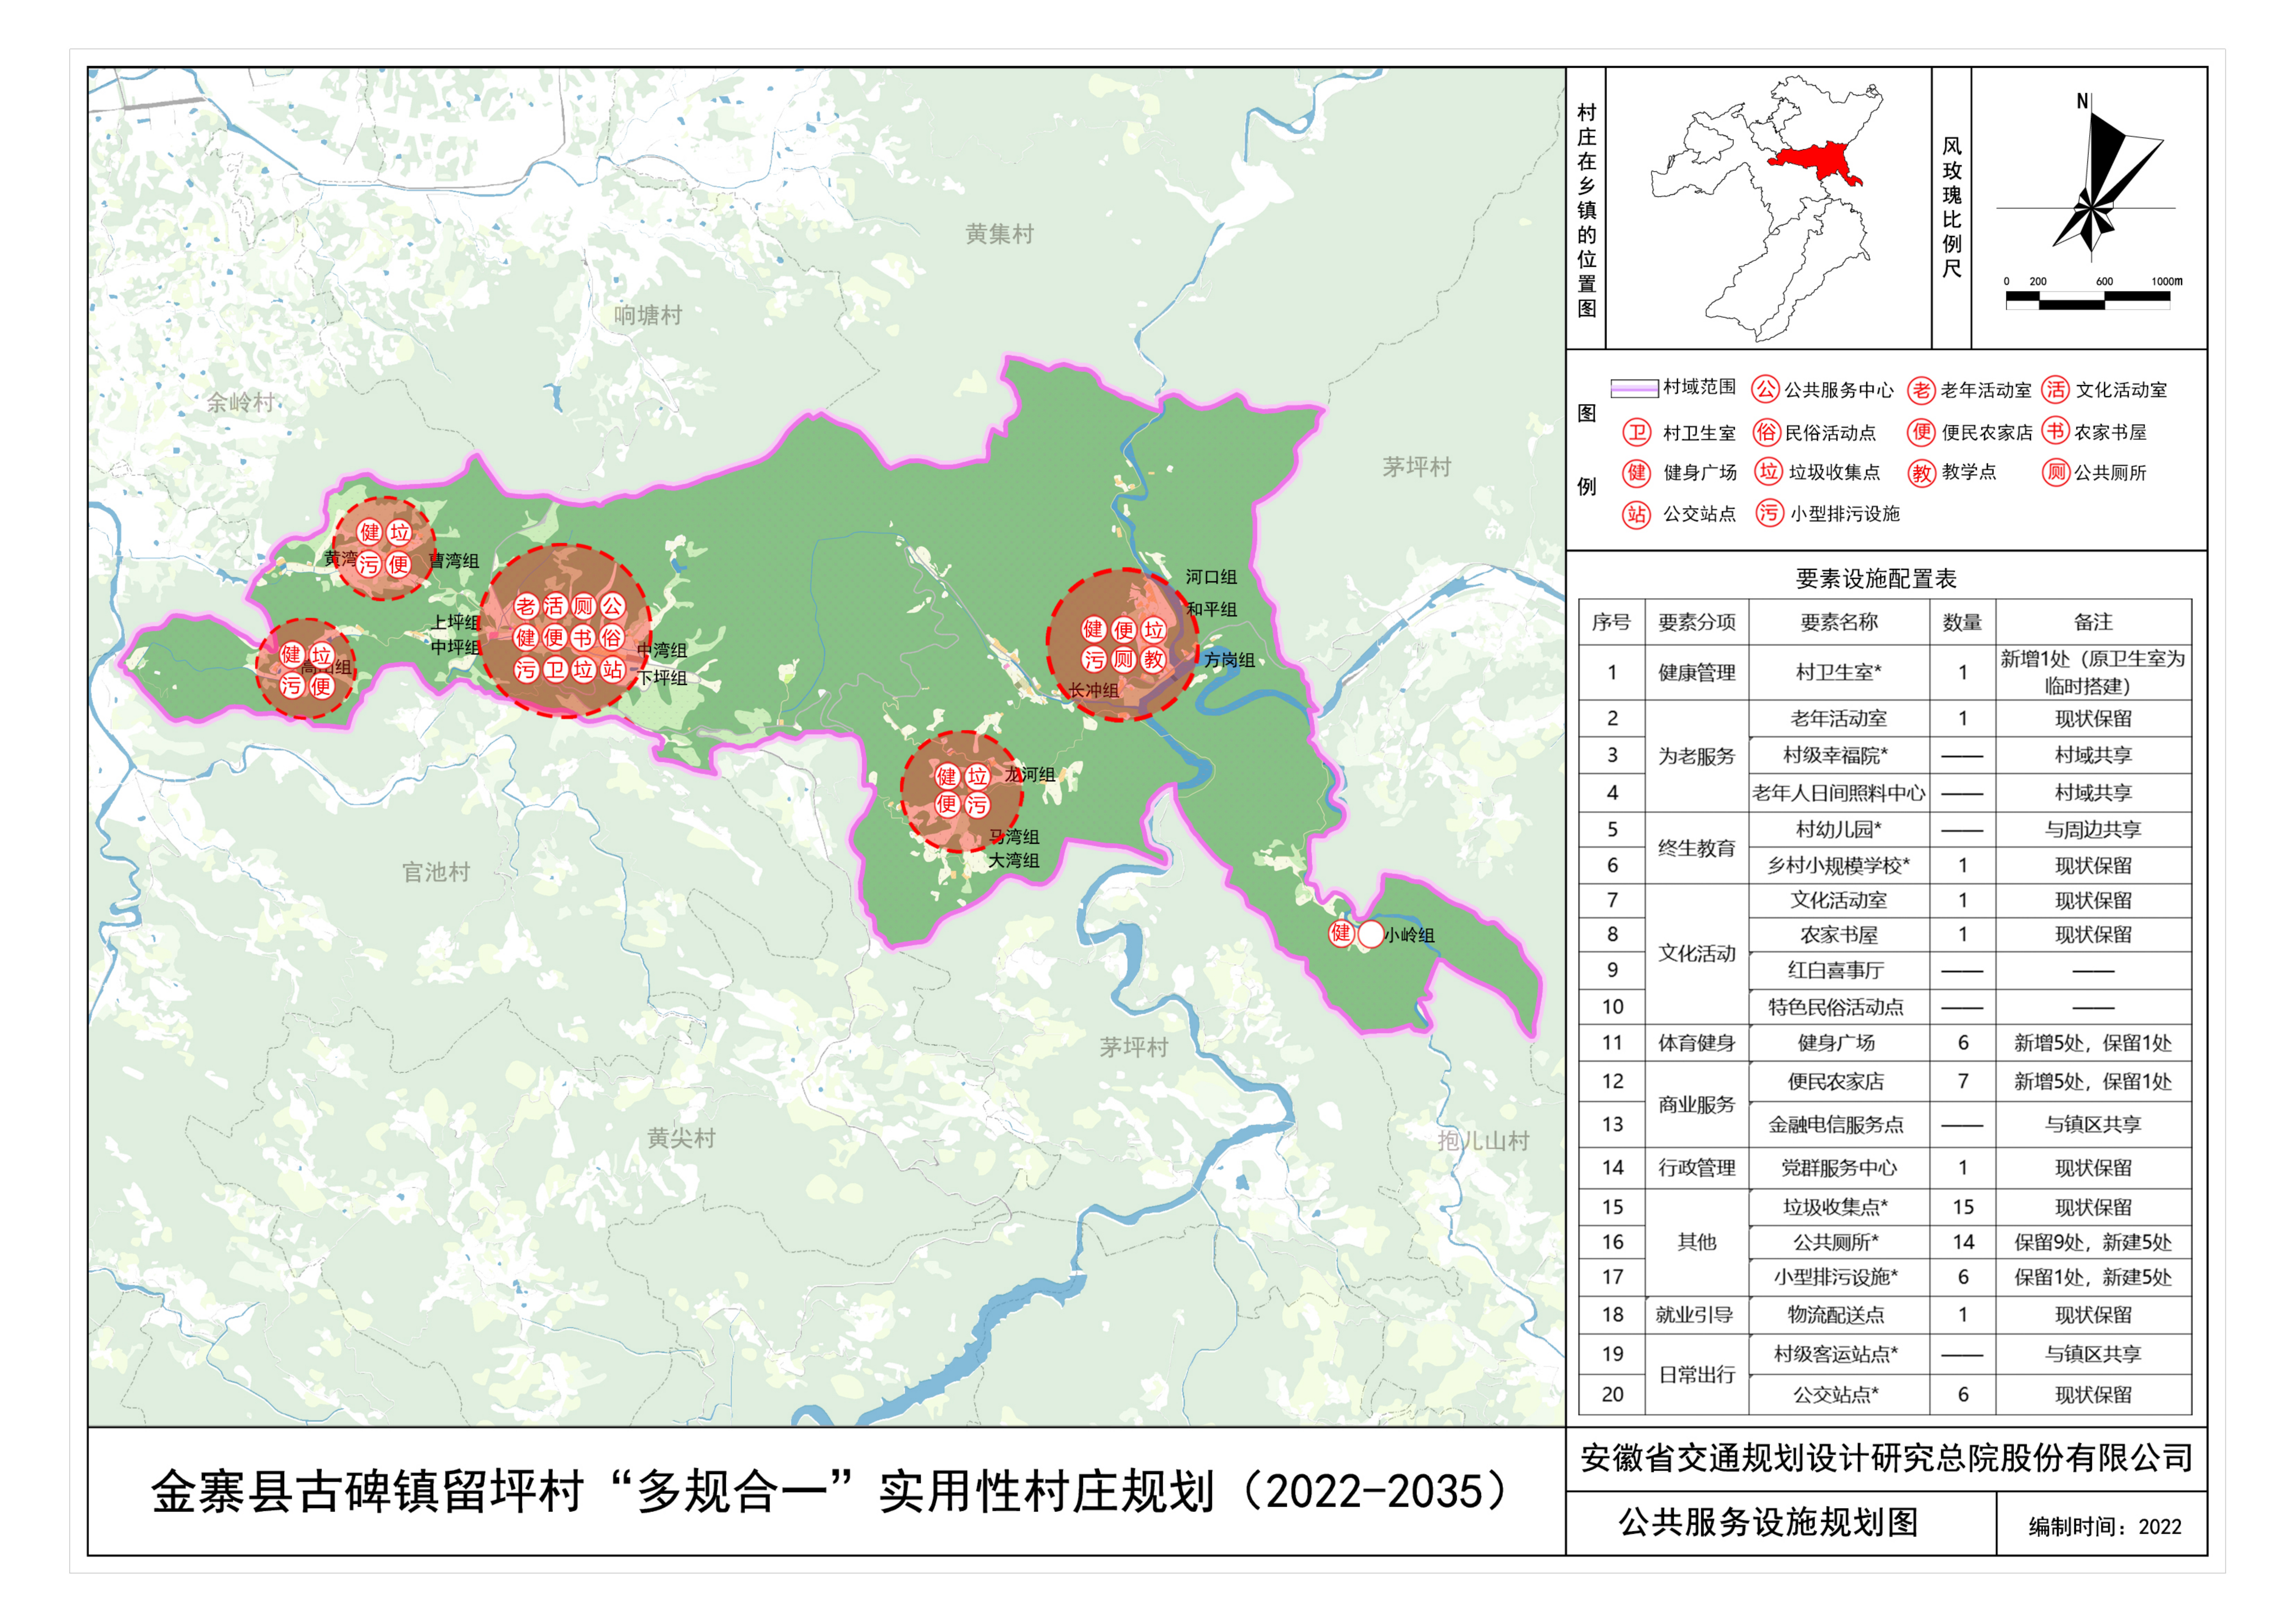Click the 教学点 legend icon
This screenshot has width=2296, height=1622.
click(1921, 473)
